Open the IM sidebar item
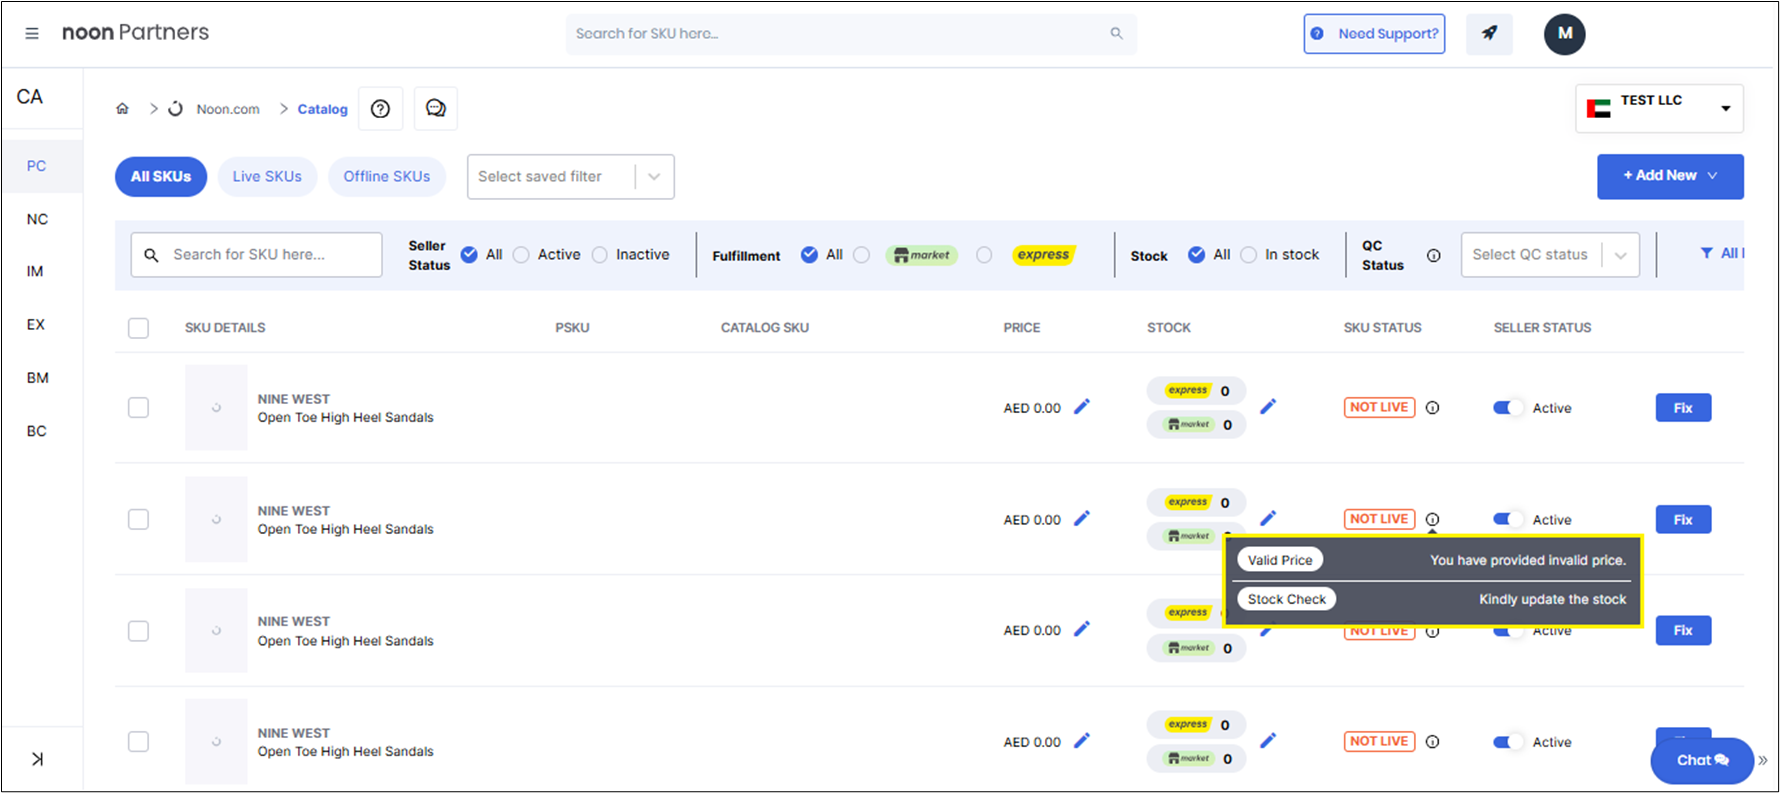This screenshot has height=793, width=1780. click(35, 271)
